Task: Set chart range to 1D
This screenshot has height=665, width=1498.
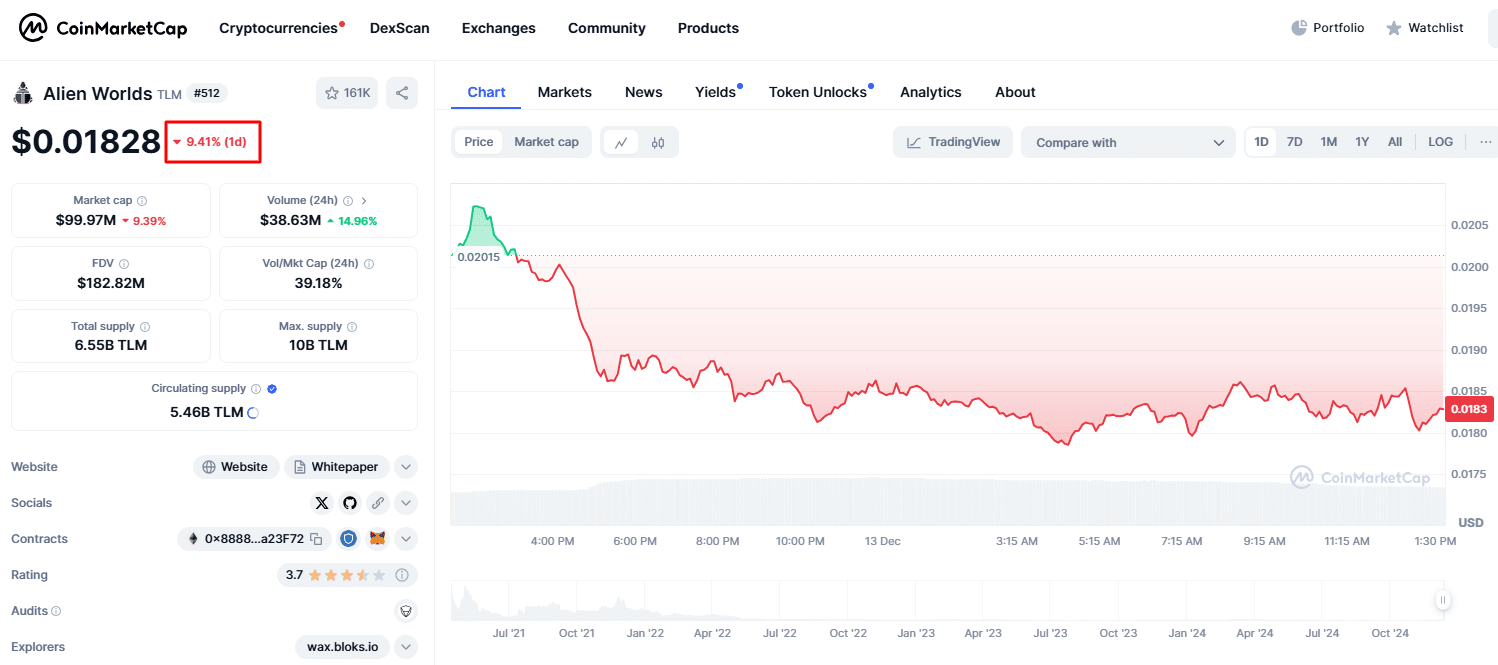Action: (1262, 142)
